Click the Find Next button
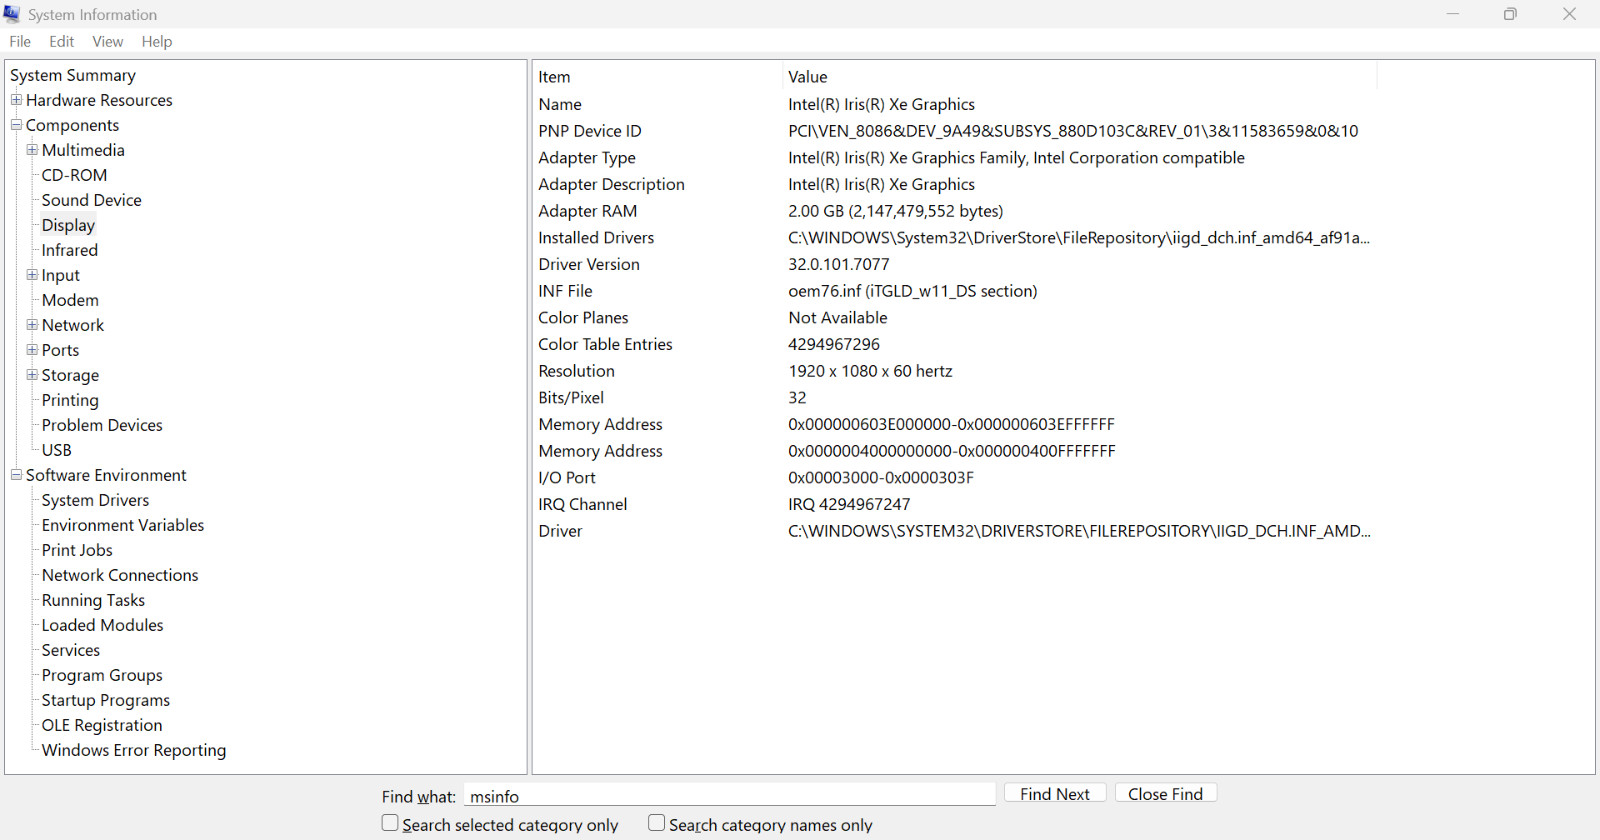This screenshot has height=840, width=1600. (x=1055, y=793)
